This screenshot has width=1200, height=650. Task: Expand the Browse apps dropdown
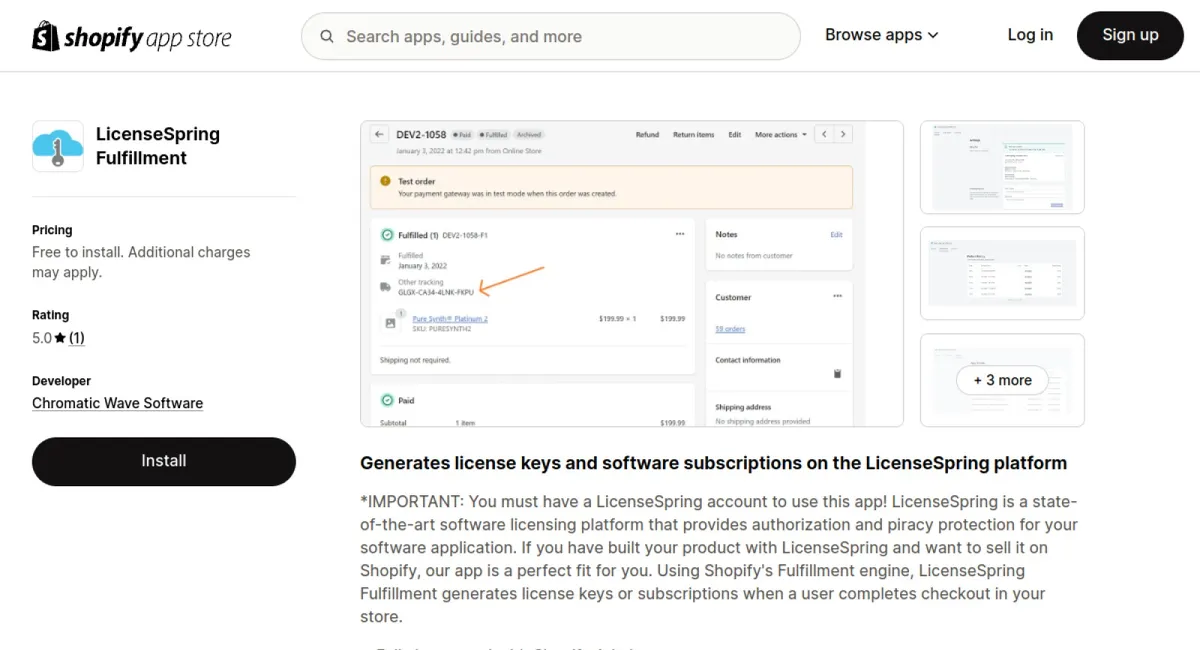coord(882,35)
